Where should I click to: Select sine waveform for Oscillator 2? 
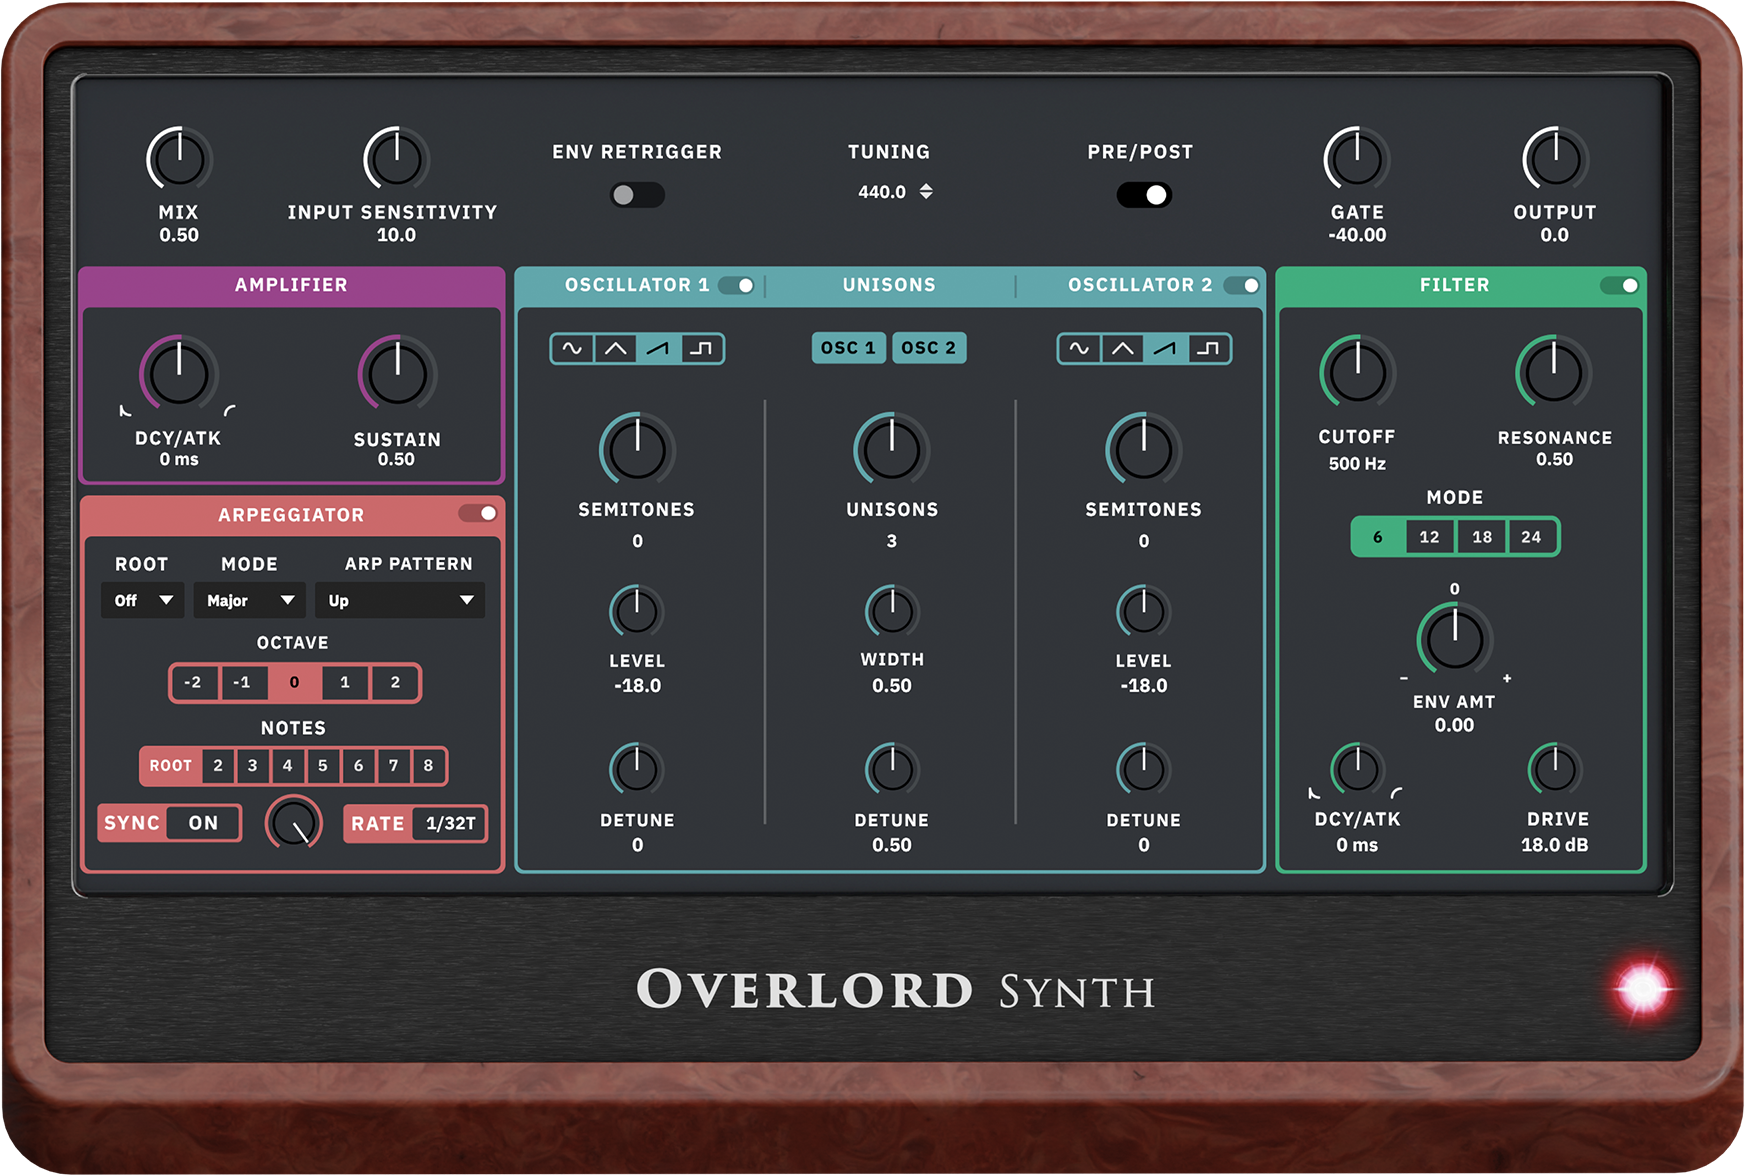coord(1079,349)
